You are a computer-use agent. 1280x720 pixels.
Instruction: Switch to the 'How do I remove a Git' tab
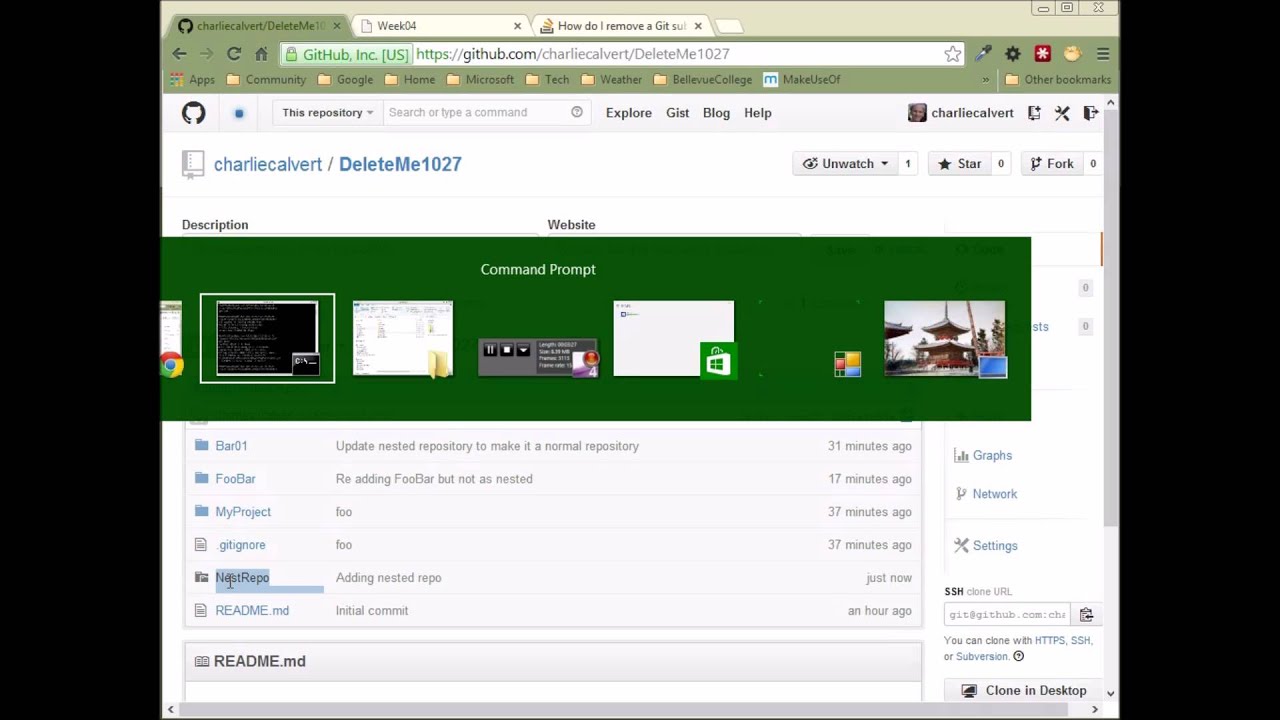click(x=622, y=26)
